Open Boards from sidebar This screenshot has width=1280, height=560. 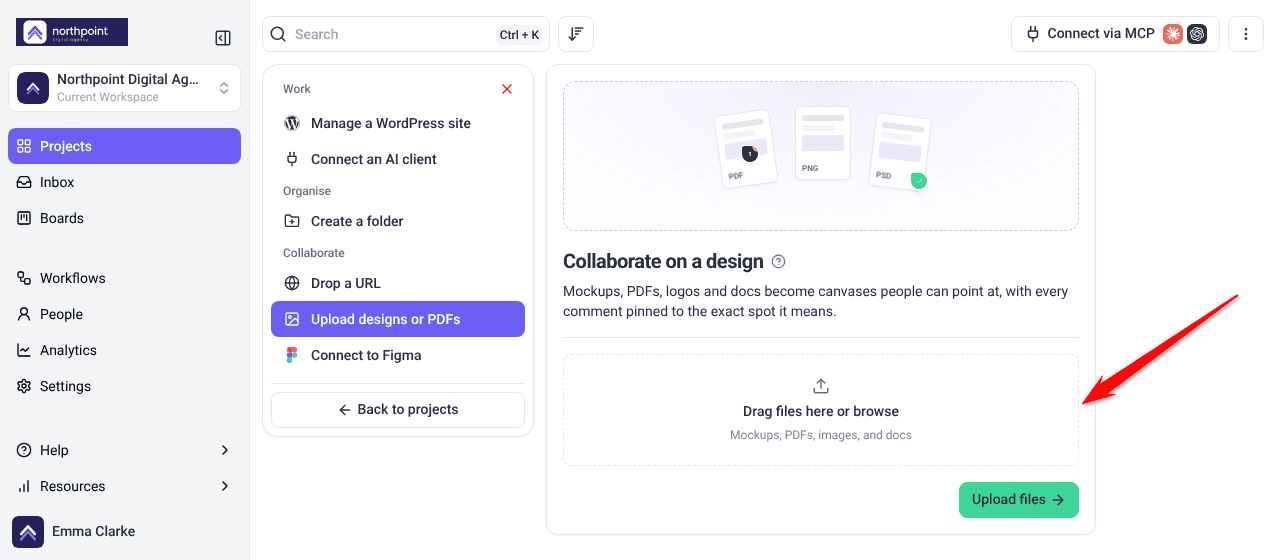tap(124, 218)
